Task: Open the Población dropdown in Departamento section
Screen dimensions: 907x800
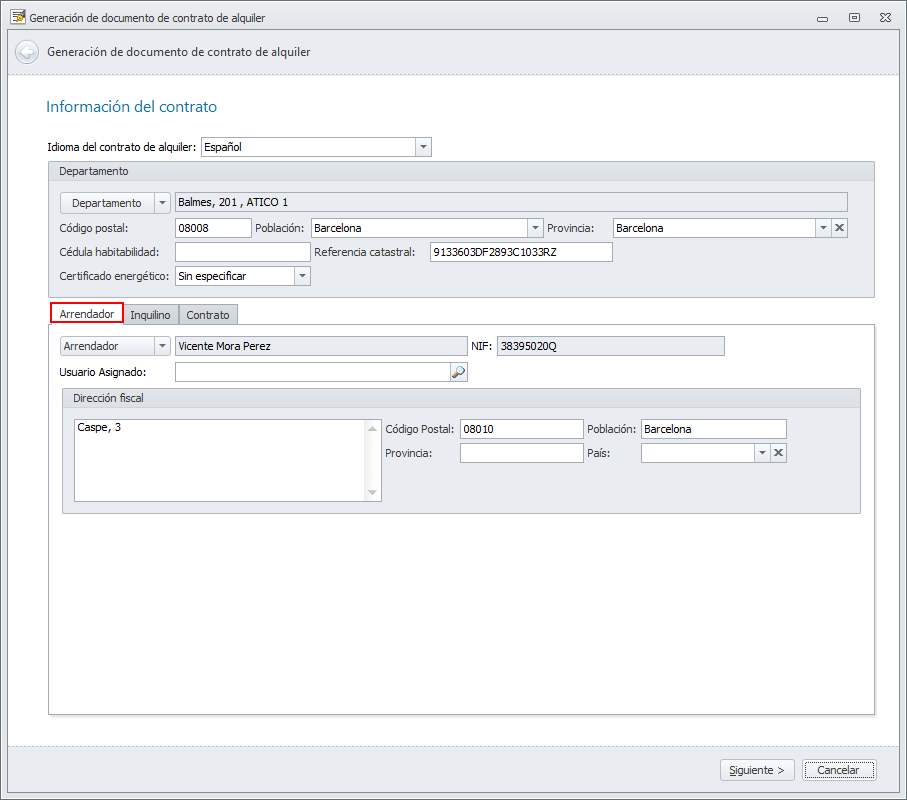Action: [x=535, y=228]
